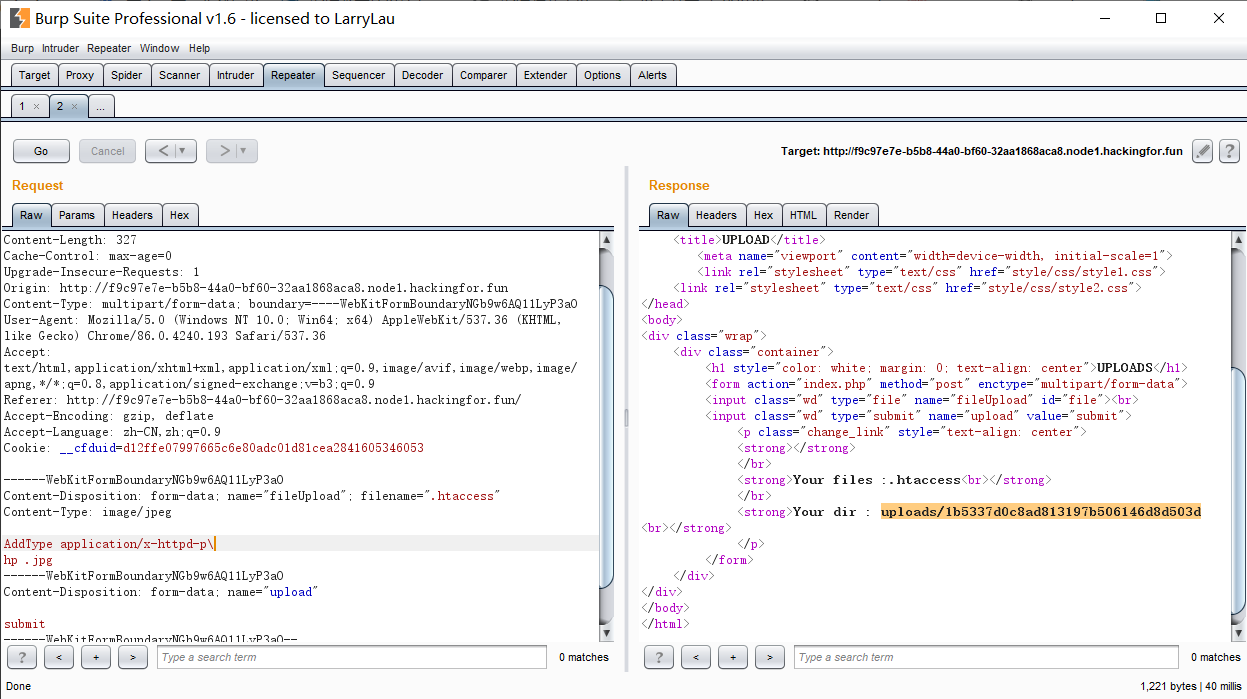
Task: Go back in request history '<' button
Action: pos(171,151)
